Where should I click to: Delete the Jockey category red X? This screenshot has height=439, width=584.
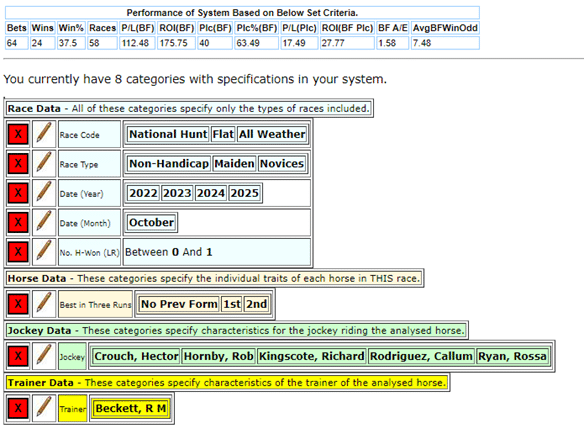tap(18, 356)
